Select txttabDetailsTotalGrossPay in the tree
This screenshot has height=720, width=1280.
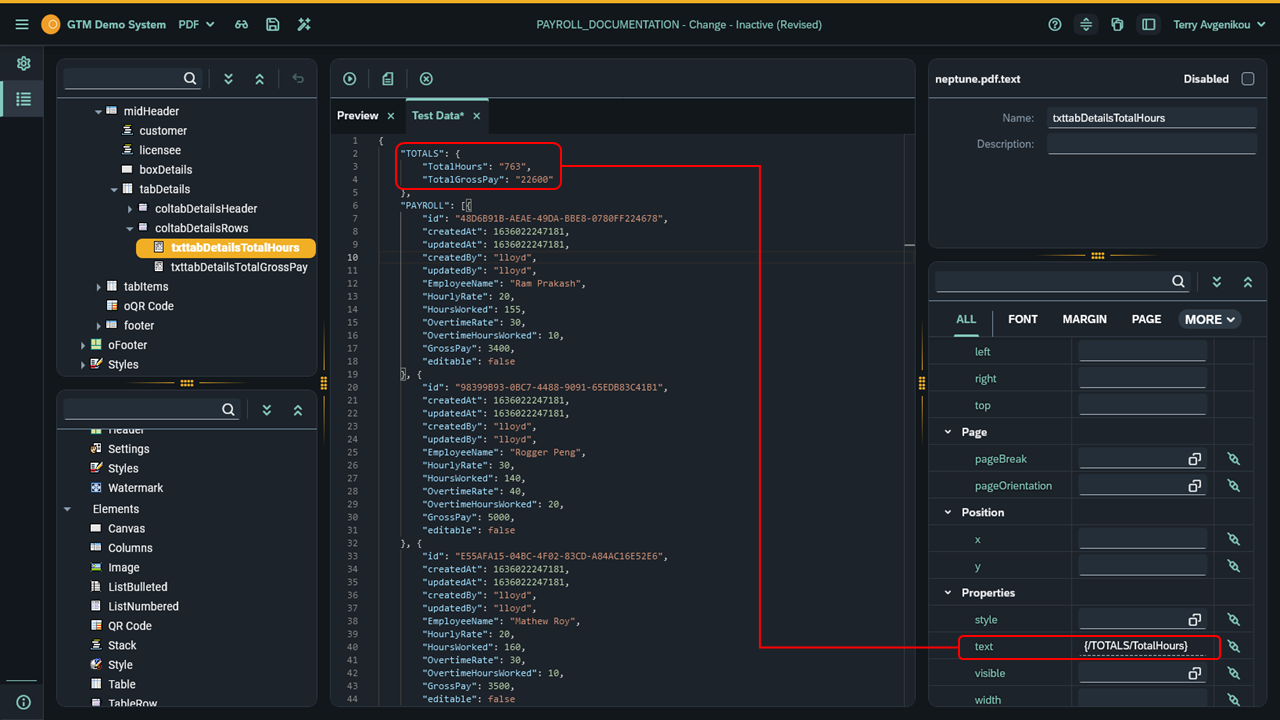(x=239, y=267)
